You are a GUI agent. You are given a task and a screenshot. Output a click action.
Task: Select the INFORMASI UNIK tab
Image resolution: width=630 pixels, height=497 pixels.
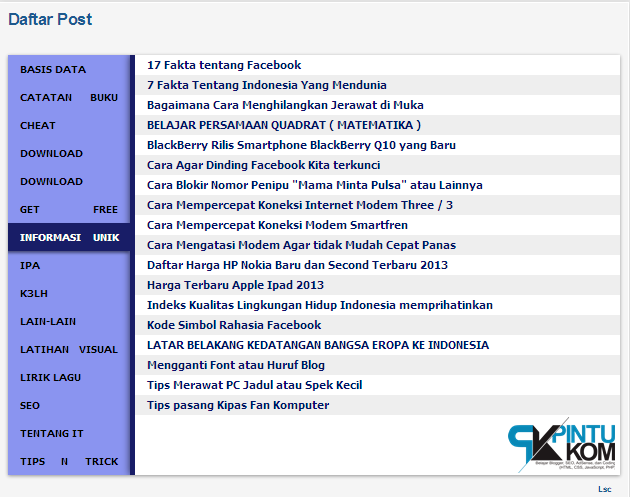coord(69,237)
